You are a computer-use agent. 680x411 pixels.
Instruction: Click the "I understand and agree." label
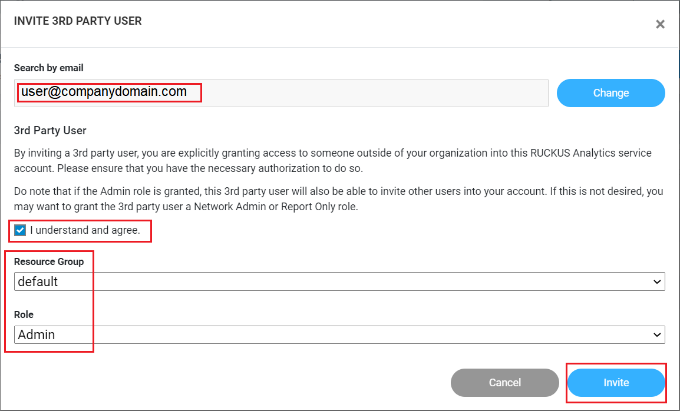tap(88, 230)
